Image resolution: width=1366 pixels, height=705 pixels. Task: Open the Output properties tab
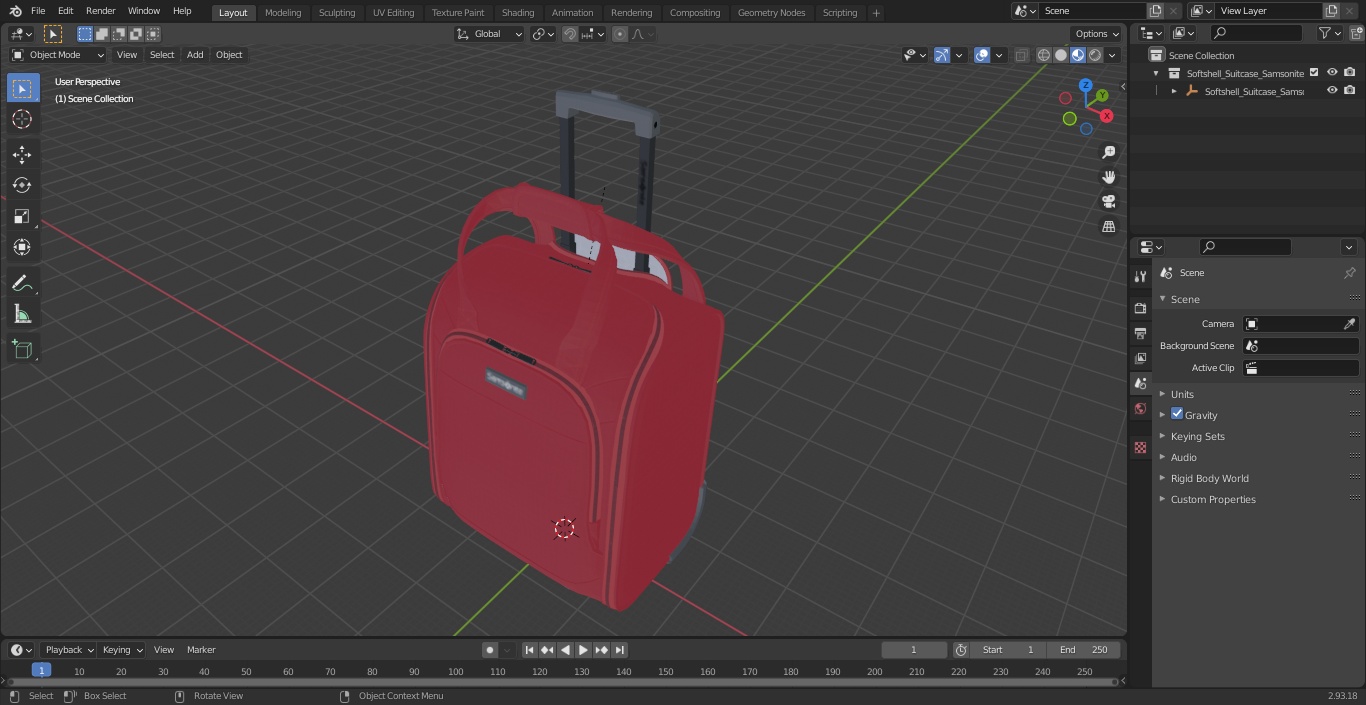(1140, 333)
